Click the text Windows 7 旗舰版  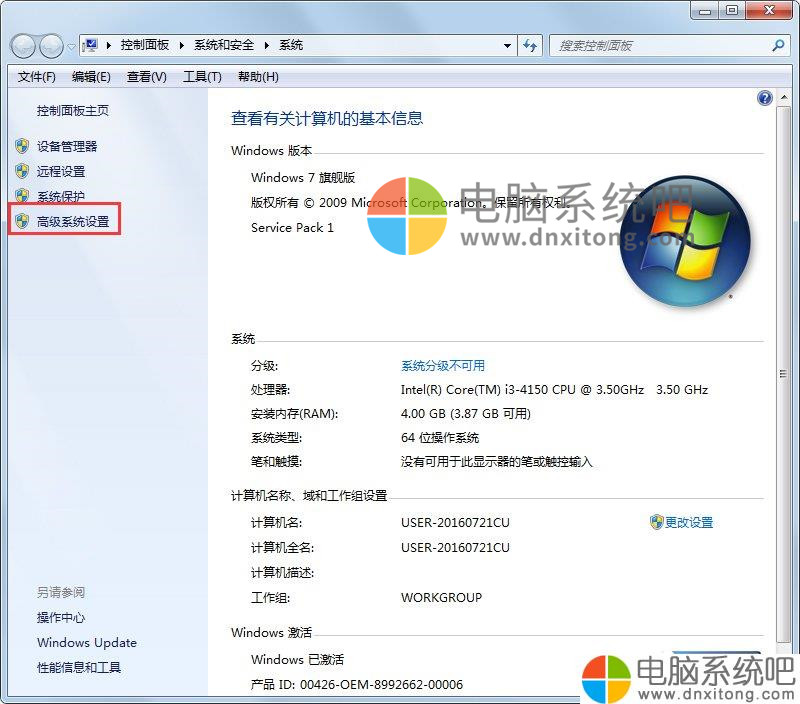(x=303, y=178)
